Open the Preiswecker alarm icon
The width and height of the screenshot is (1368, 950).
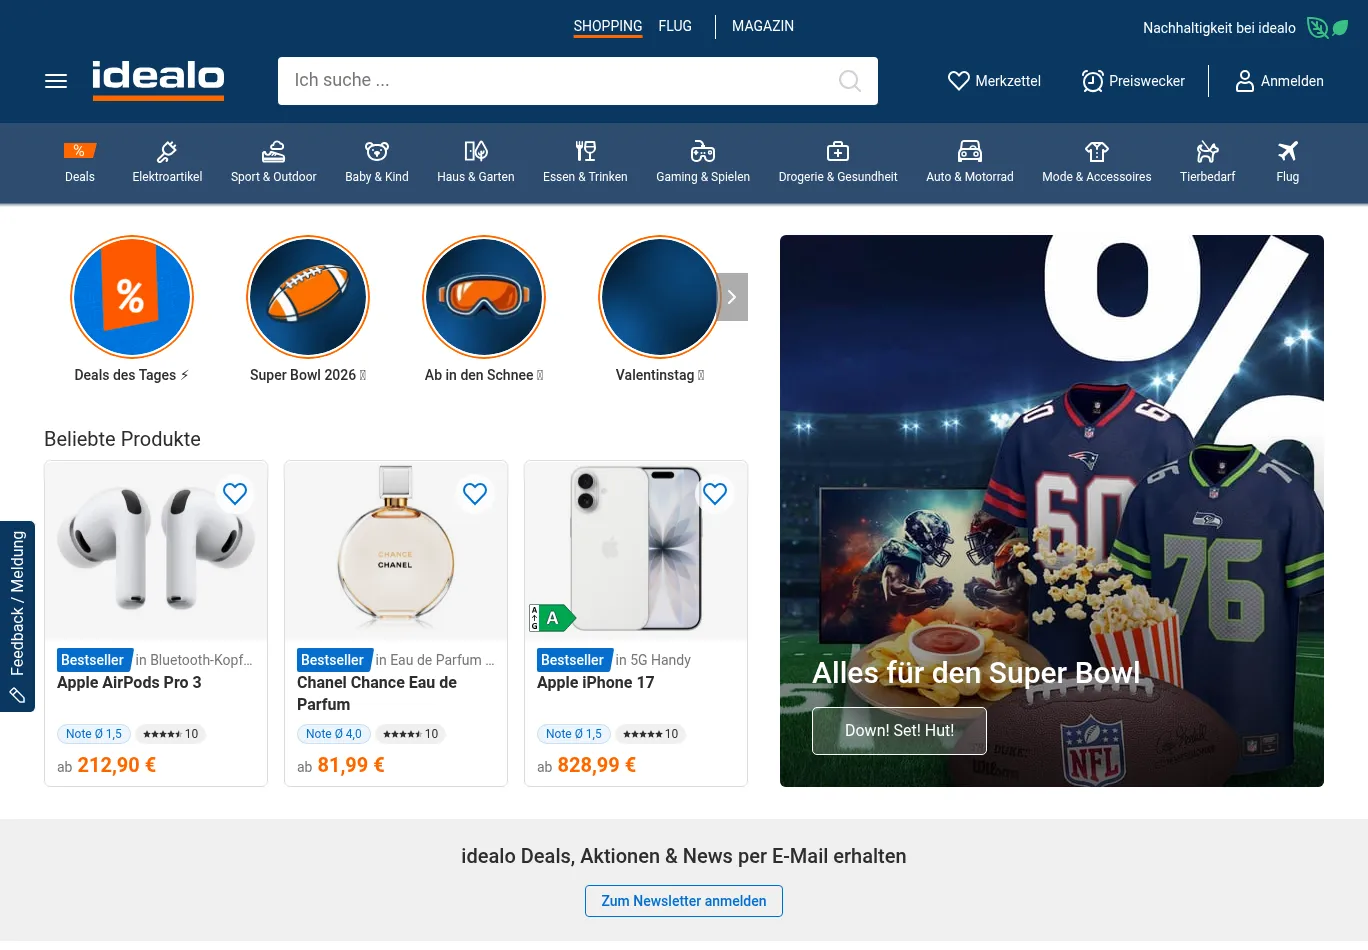1092,81
